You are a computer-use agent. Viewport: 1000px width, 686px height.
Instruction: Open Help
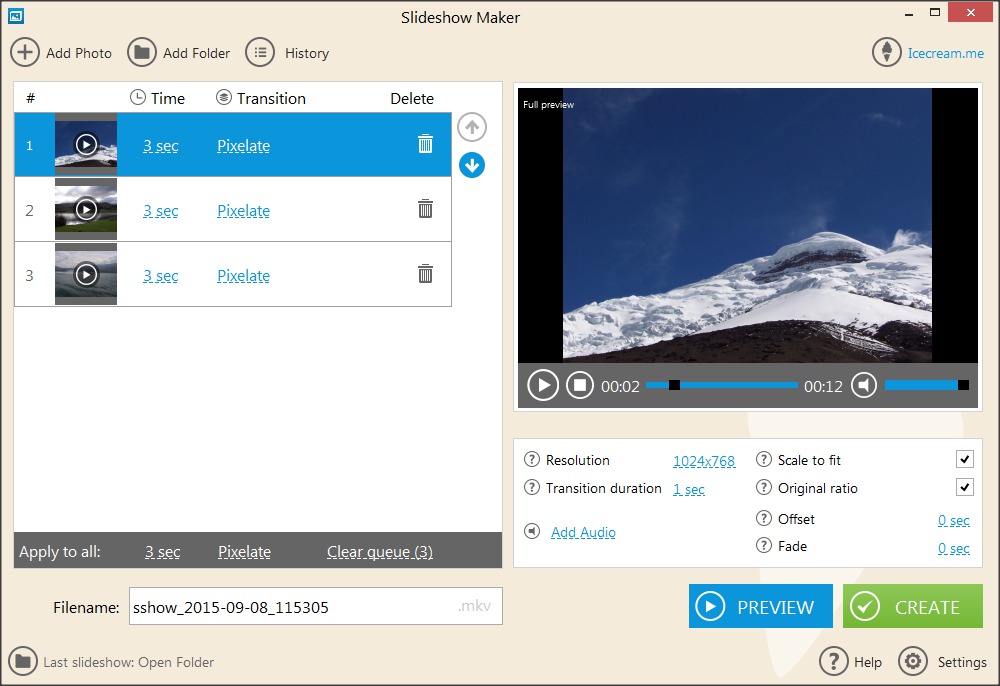click(835, 661)
